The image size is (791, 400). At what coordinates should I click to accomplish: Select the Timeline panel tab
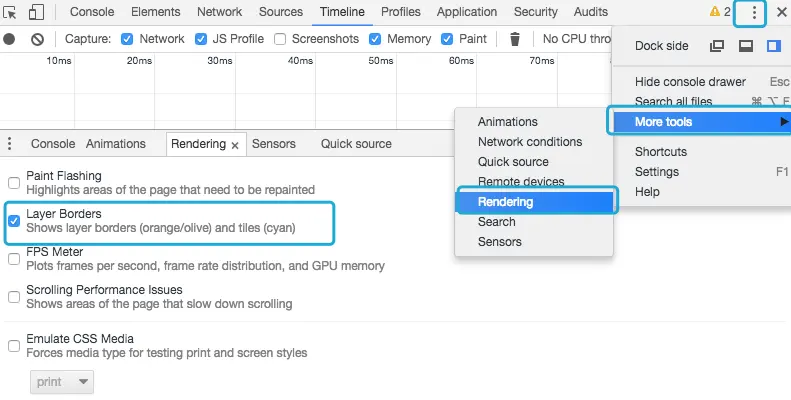(342, 12)
